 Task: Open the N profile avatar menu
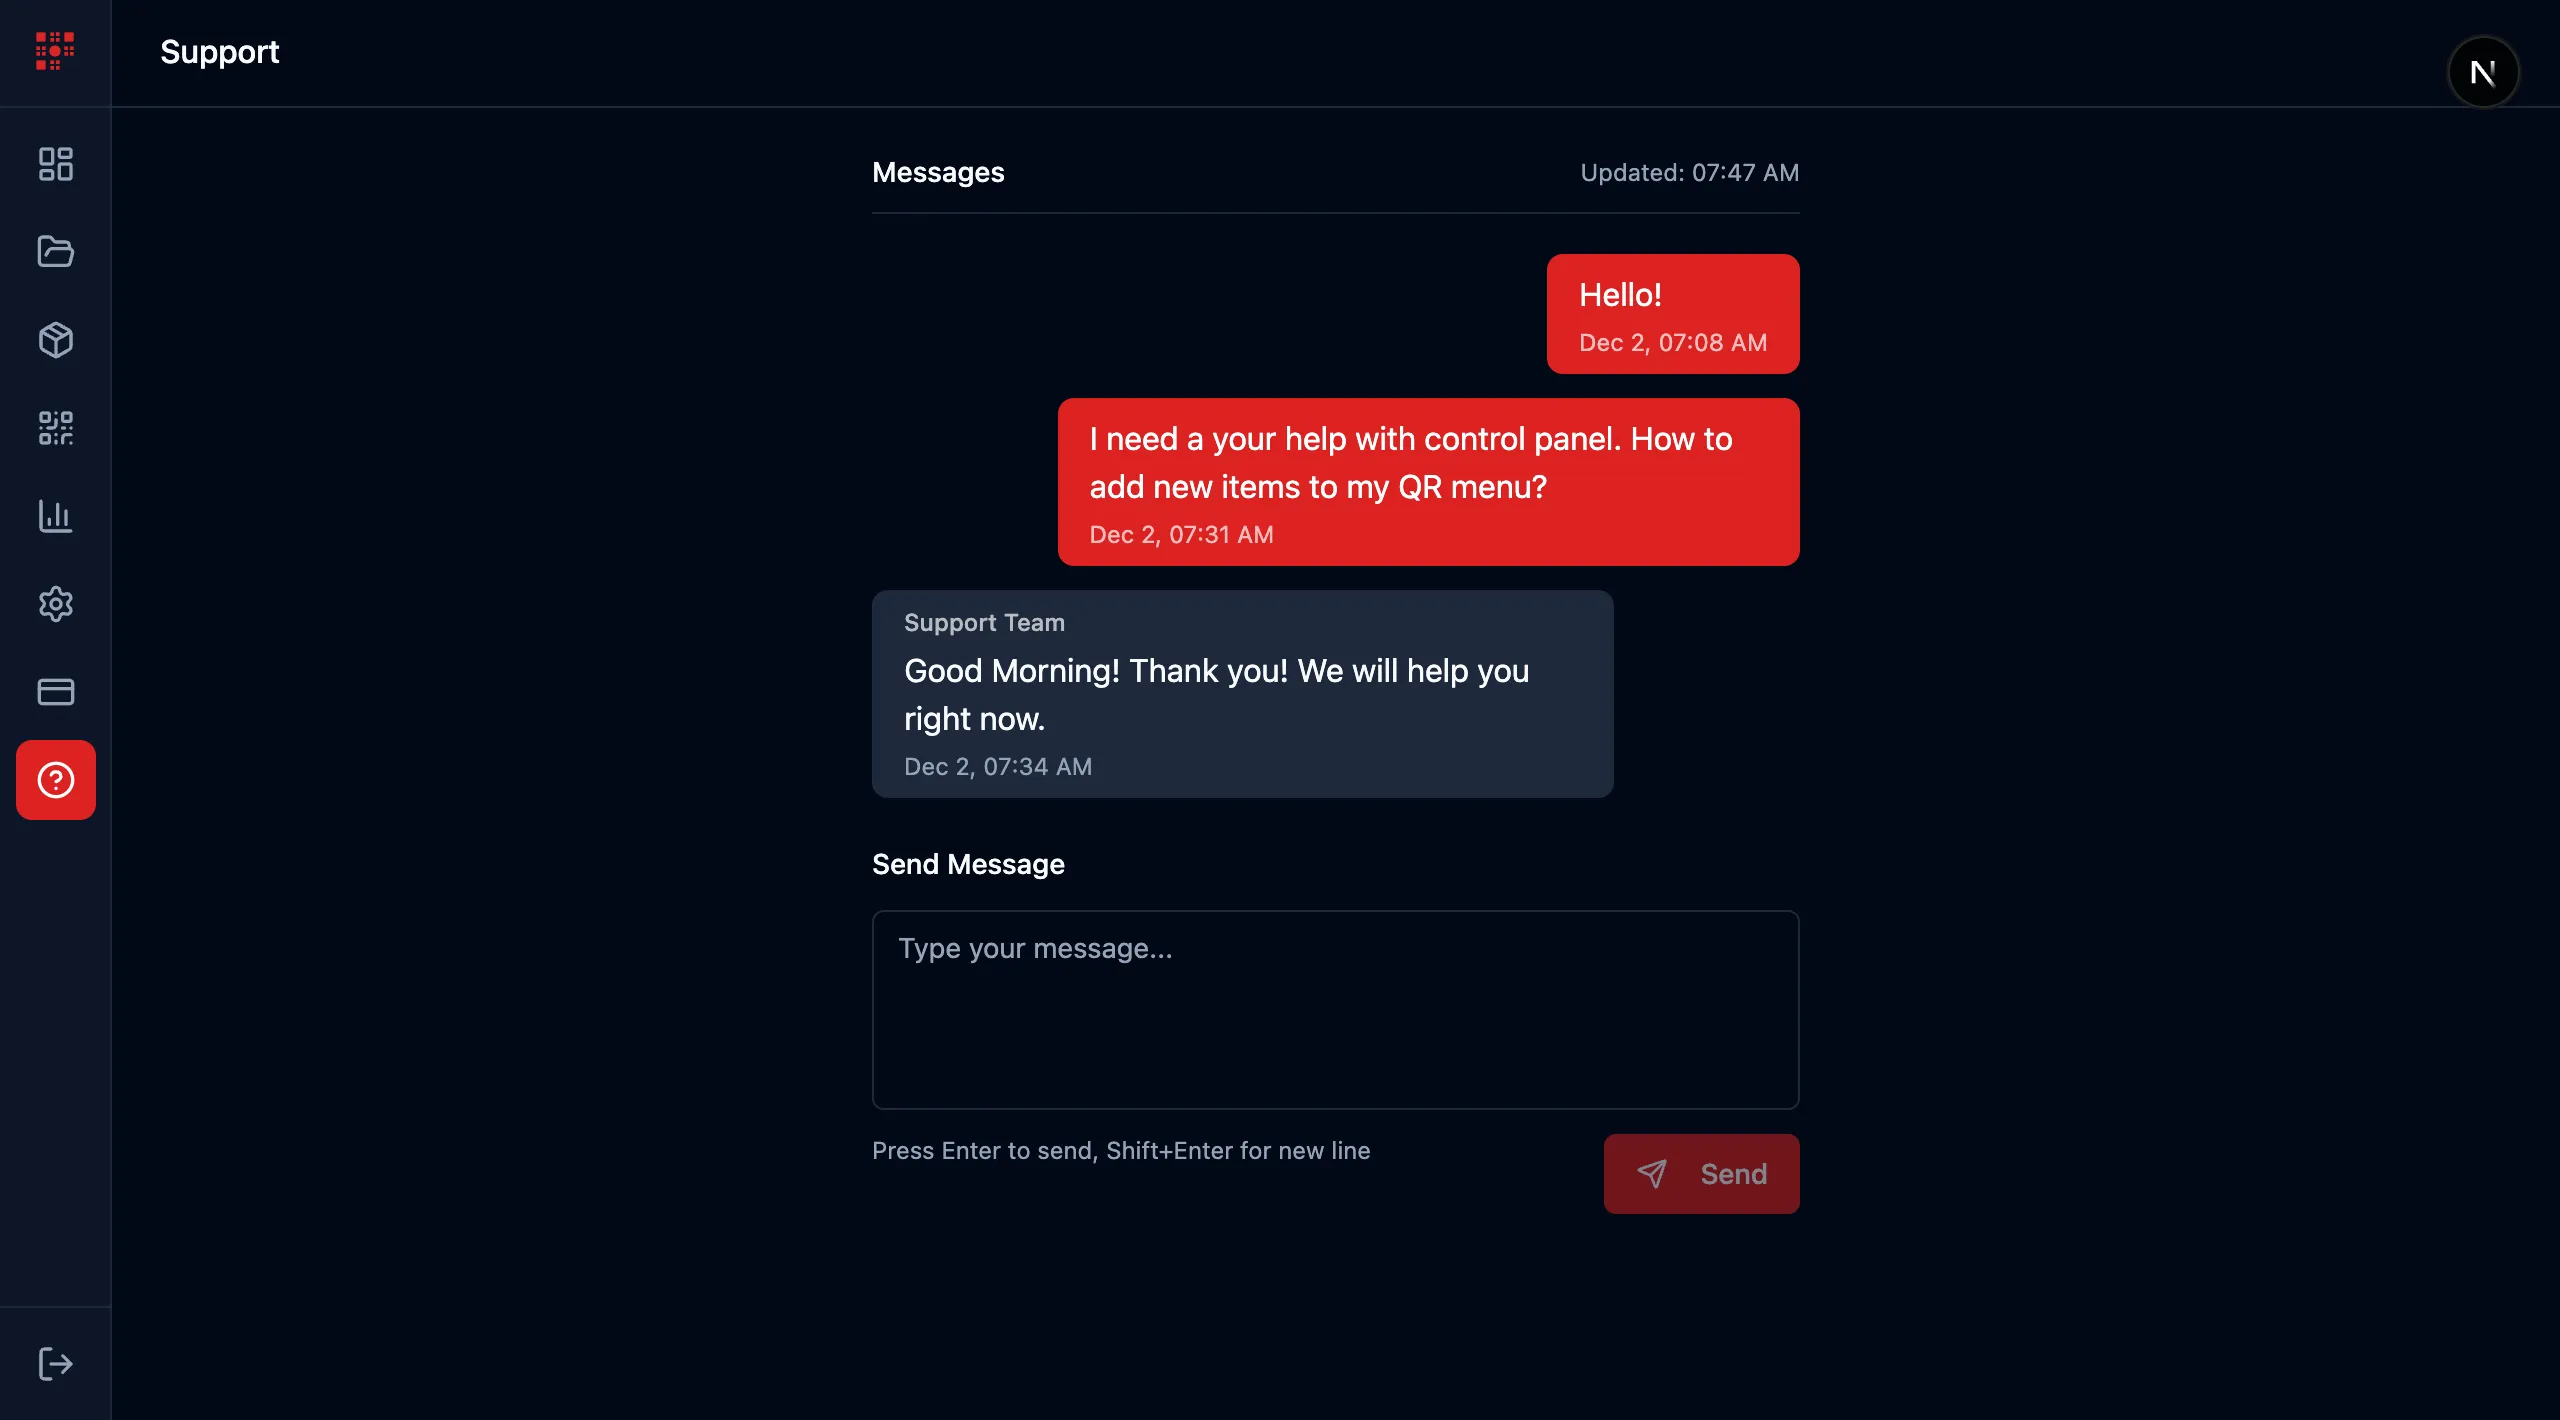2484,71
